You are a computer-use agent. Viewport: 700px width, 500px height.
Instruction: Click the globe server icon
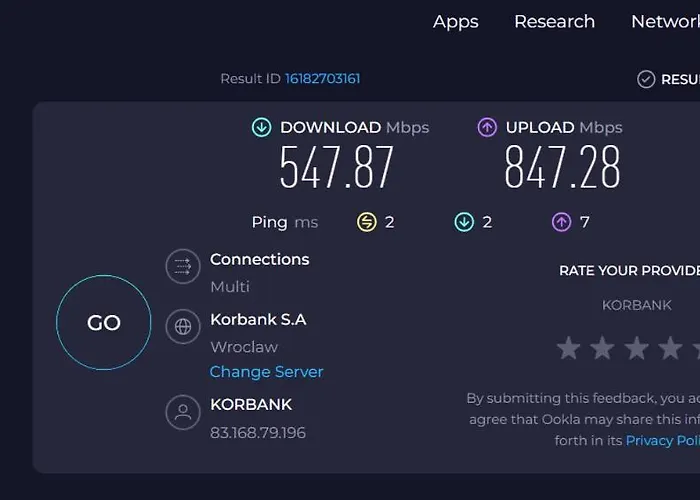point(183,326)
